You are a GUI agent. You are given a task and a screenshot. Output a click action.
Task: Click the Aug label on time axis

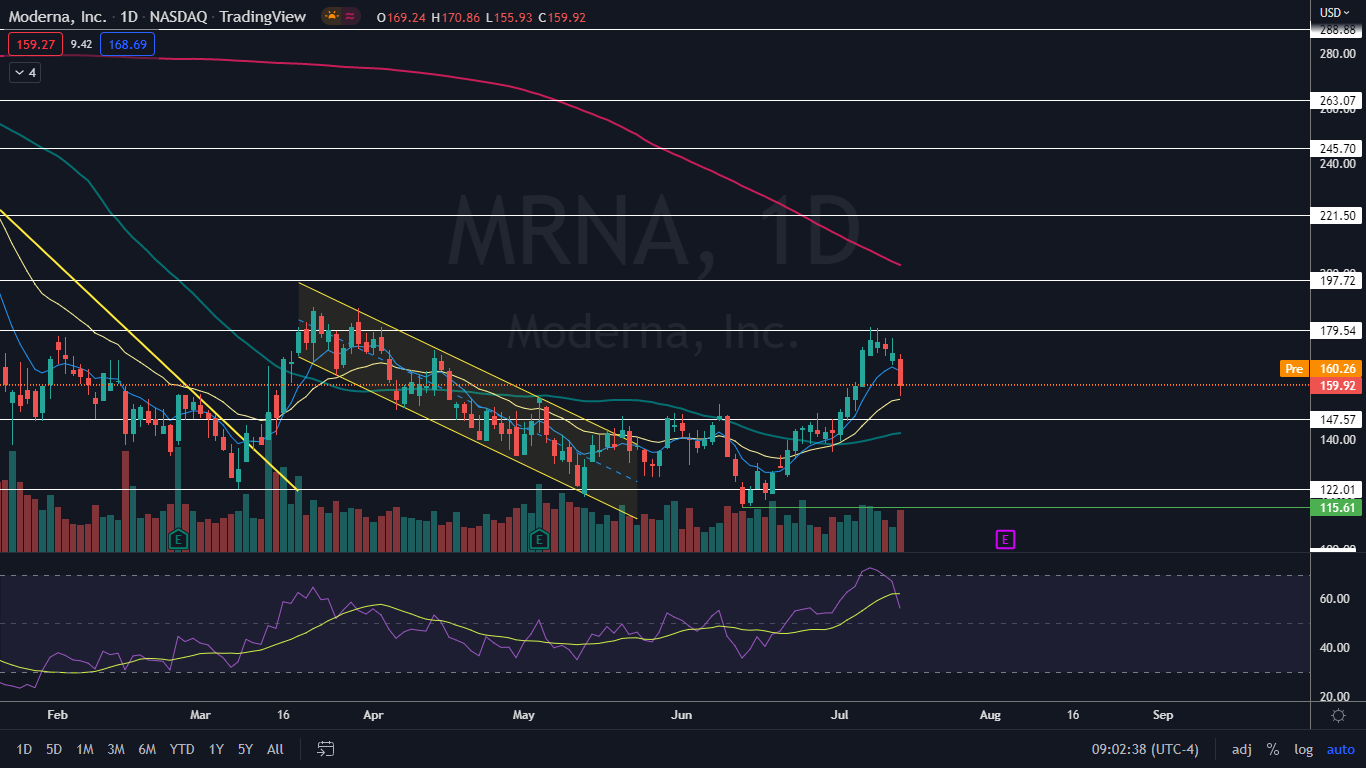pyautogui.click(x=990, y=716)
